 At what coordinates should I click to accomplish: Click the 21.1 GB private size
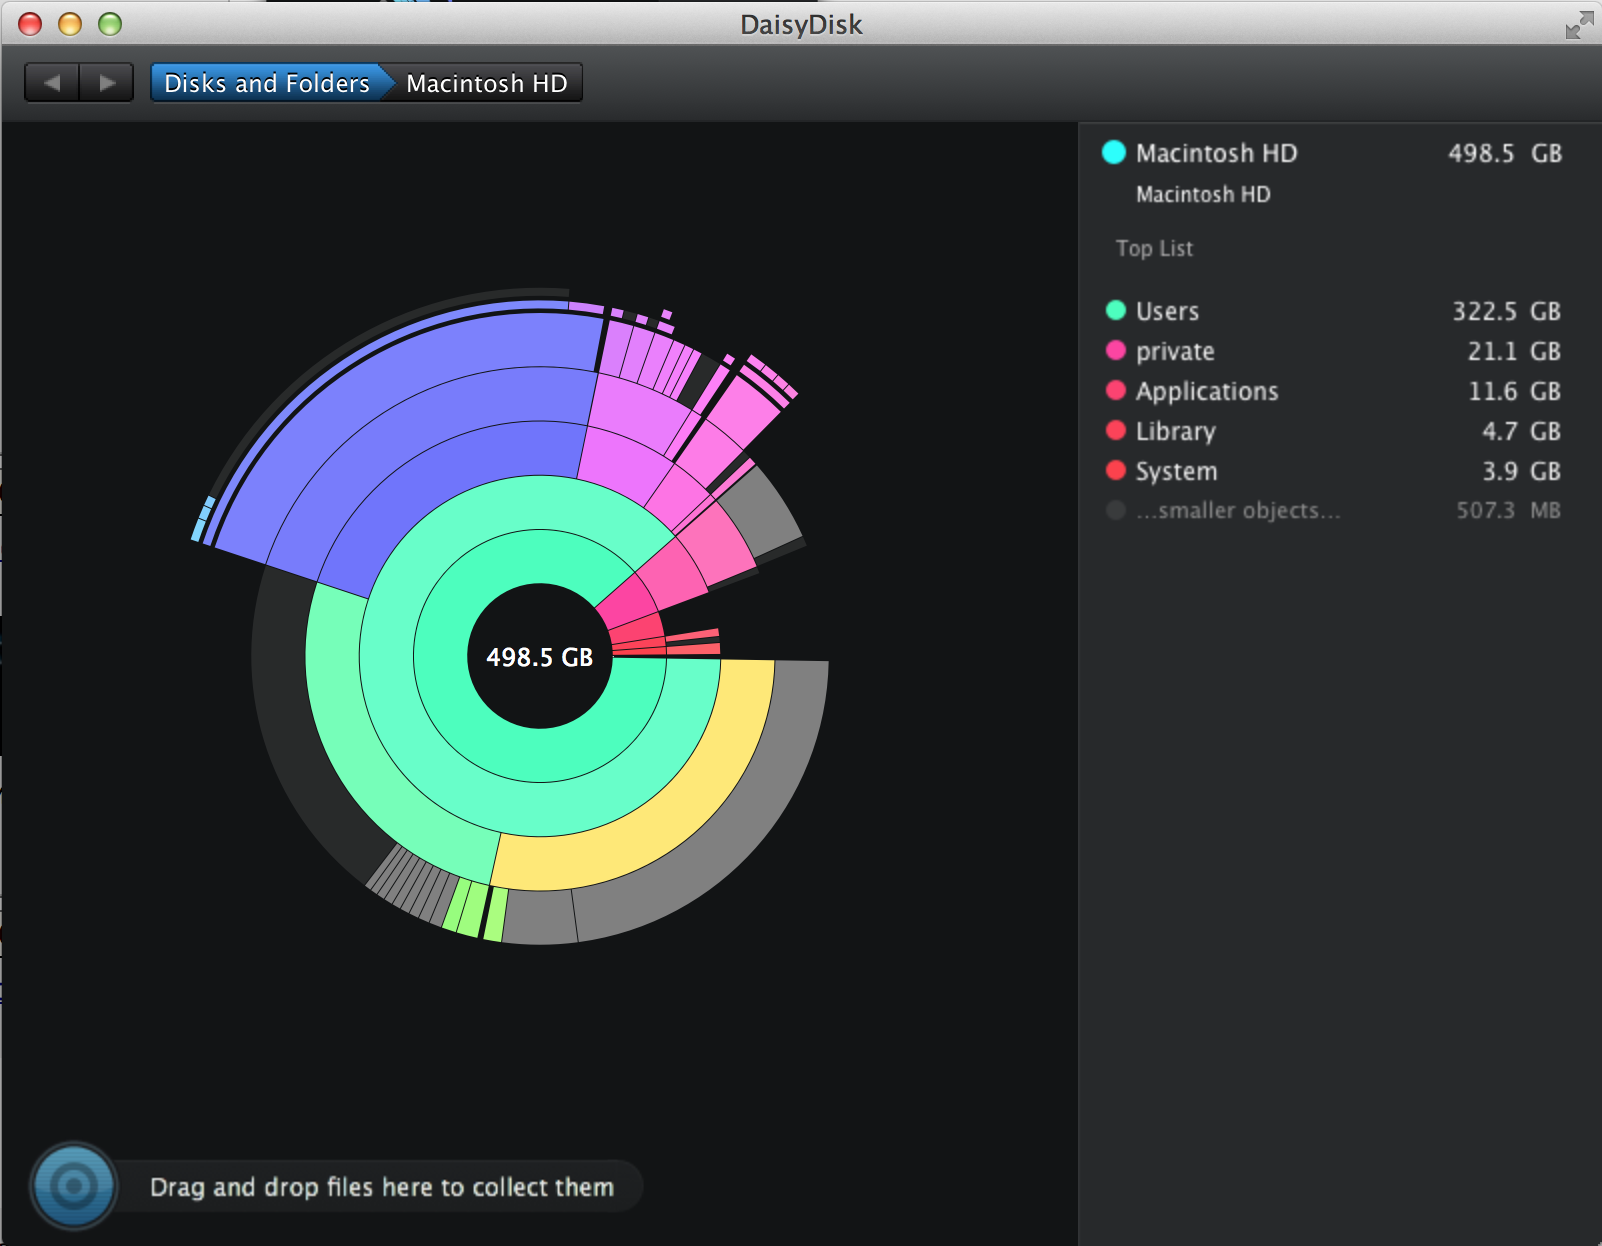click(1514, 351)
